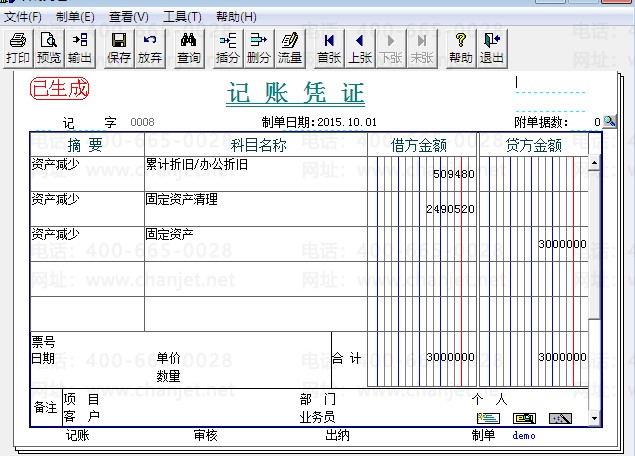Open 预览 print preview
Viewport: 635px width, 456px height.
coord(48,47)
